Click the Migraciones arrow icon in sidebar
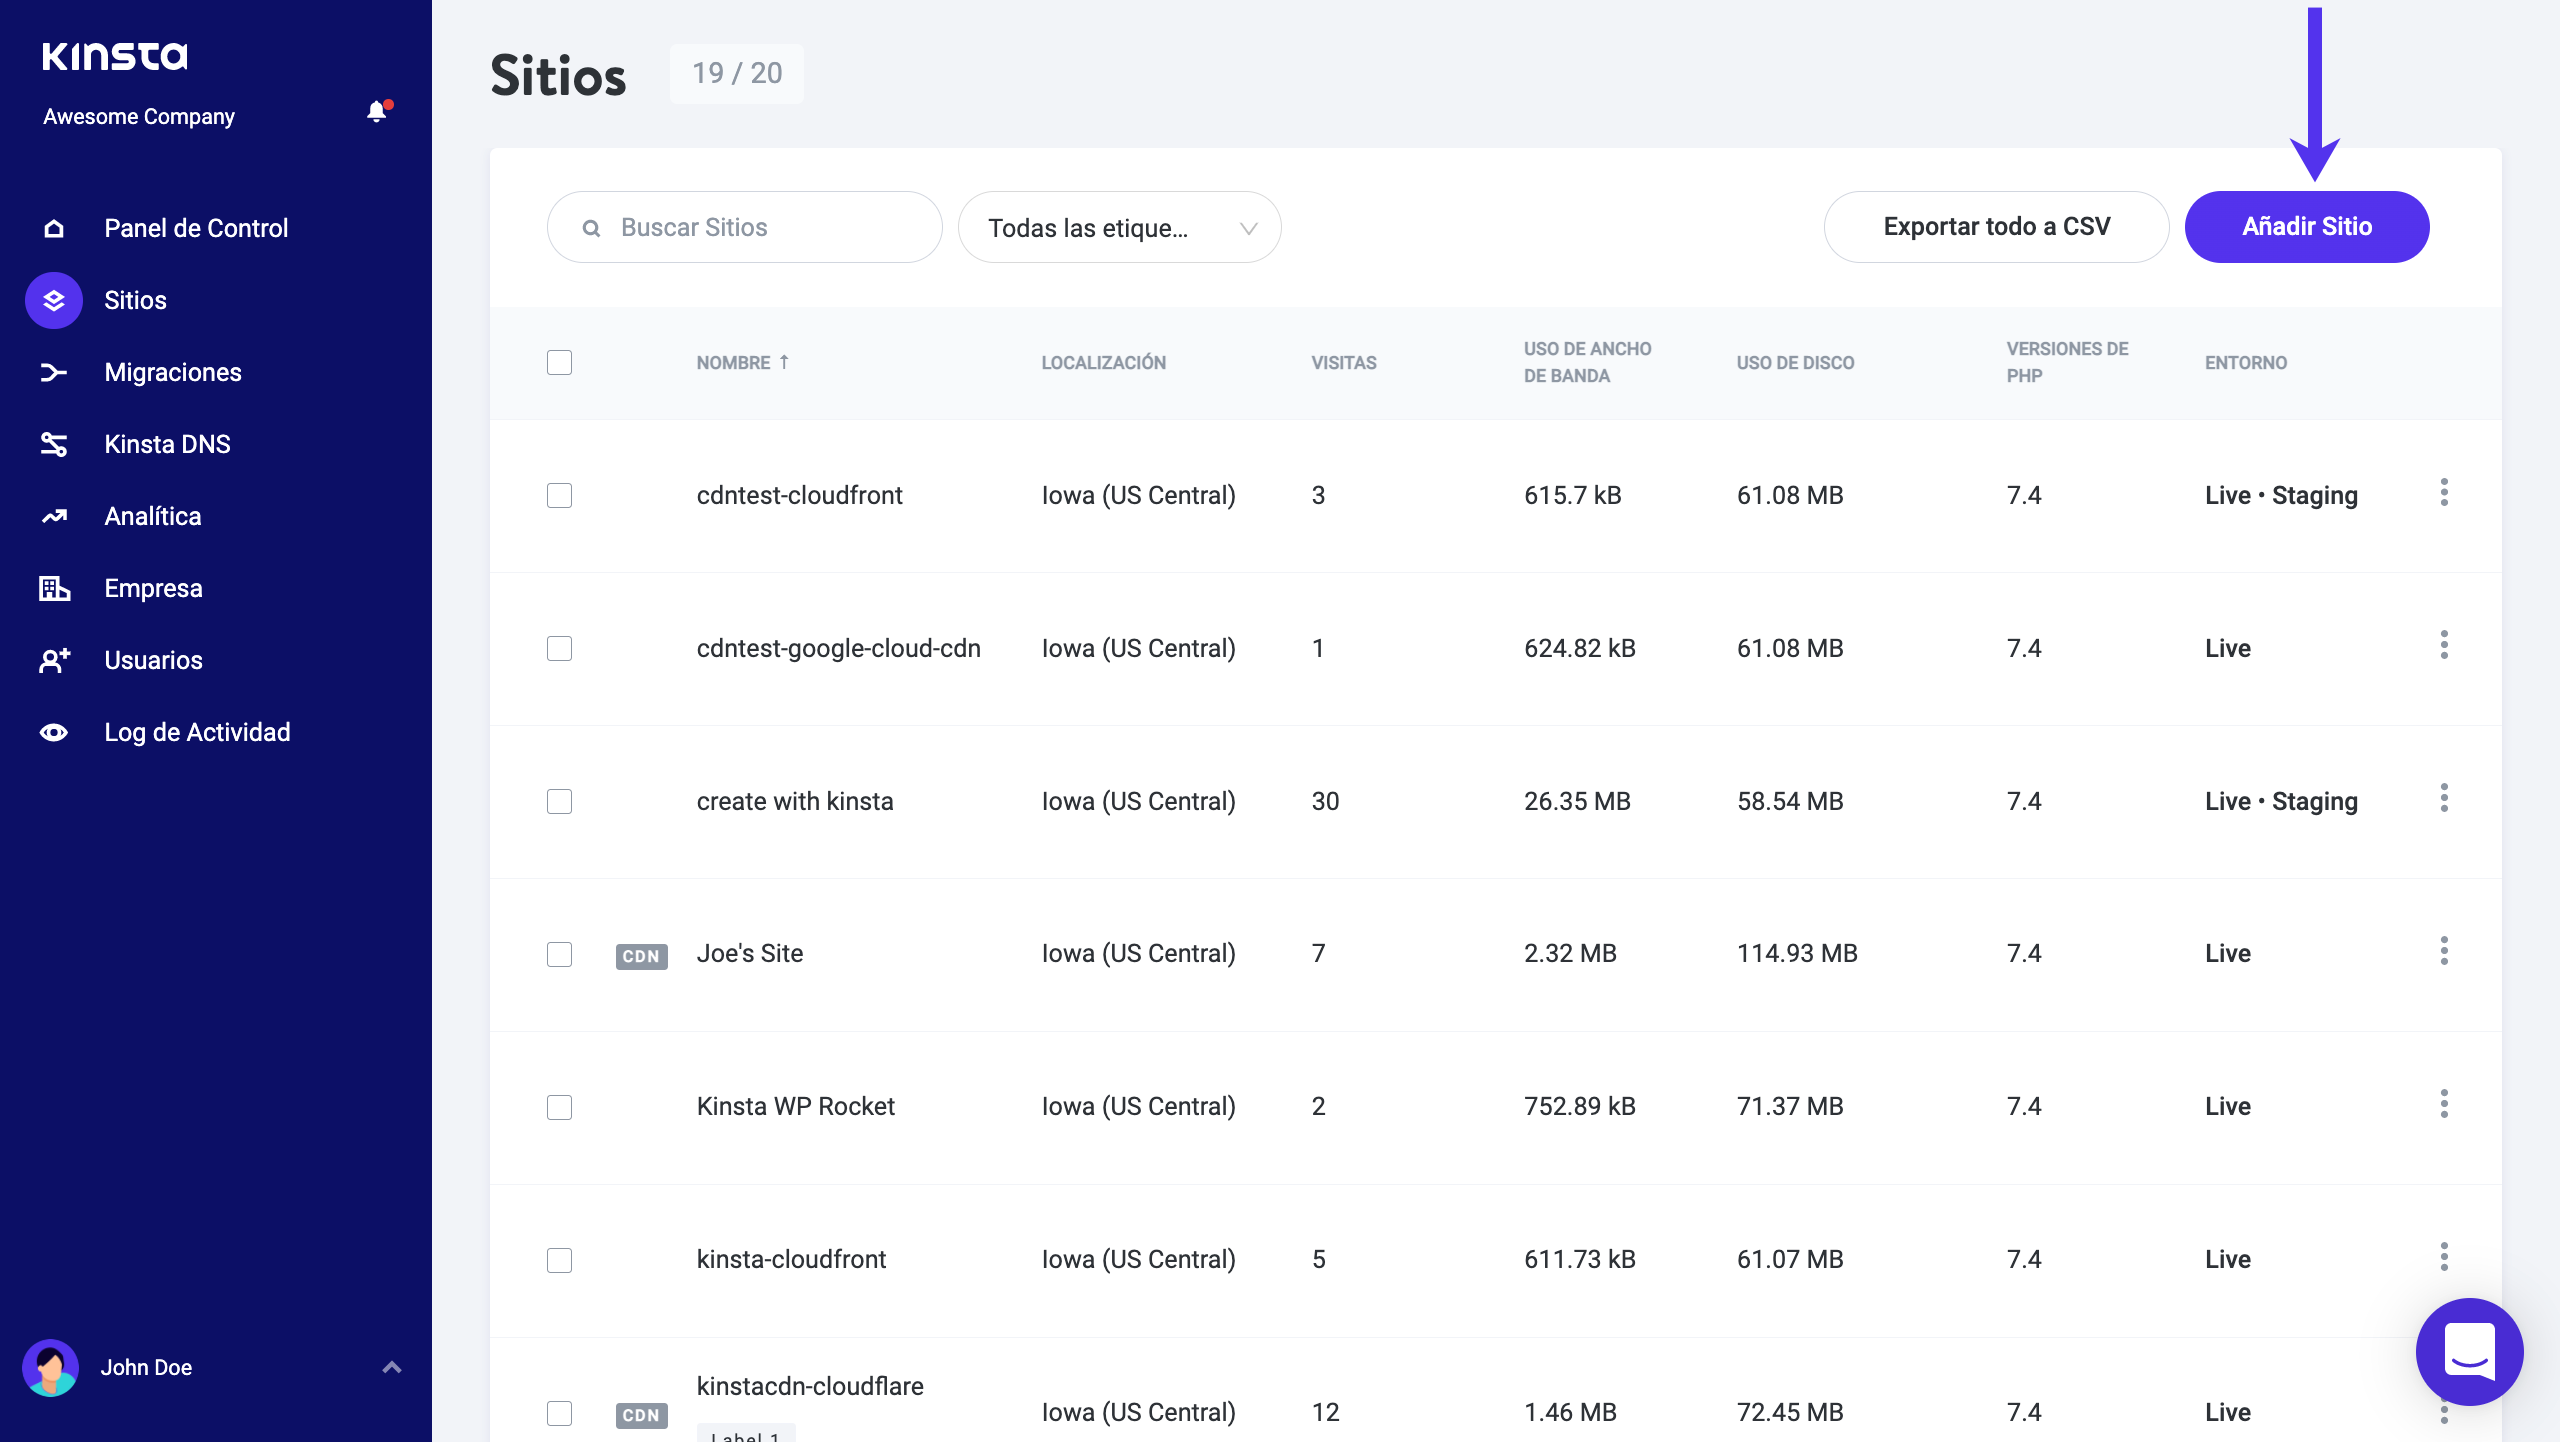2560x1442 pixels. click(x=54, y=372)
